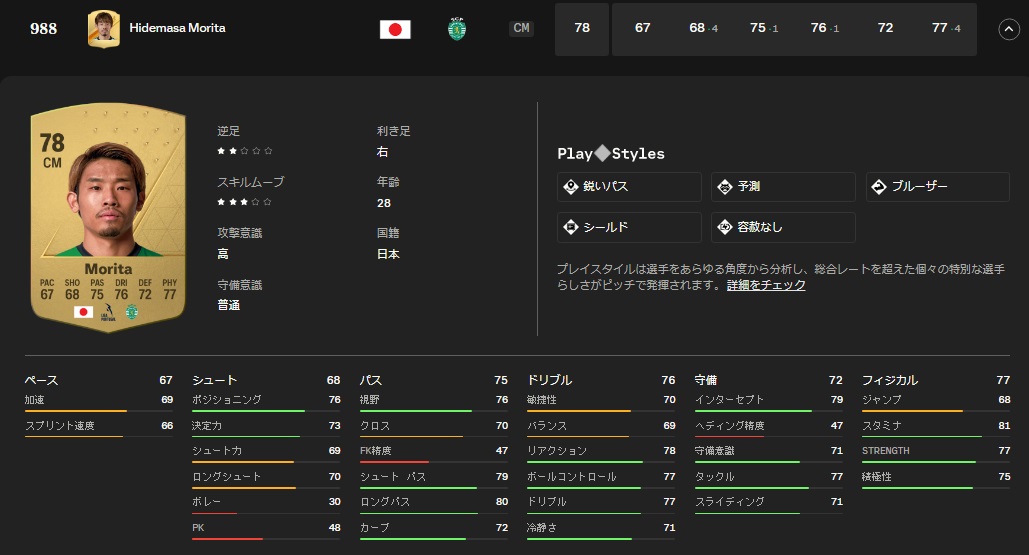
Task: Click the スタミナ stat bar
Action: [920, 437]
